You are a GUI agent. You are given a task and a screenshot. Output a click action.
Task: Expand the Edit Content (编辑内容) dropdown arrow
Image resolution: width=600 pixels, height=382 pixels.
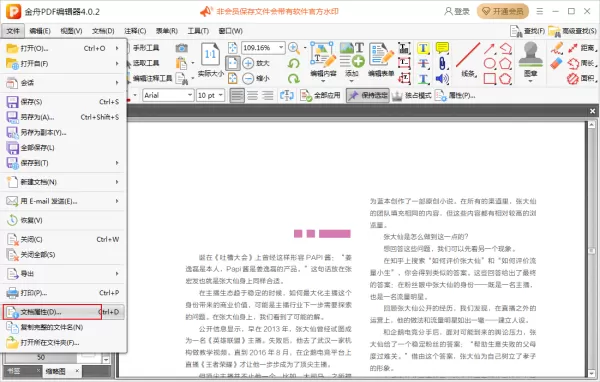pyautogui.click(x=323, y=81)
